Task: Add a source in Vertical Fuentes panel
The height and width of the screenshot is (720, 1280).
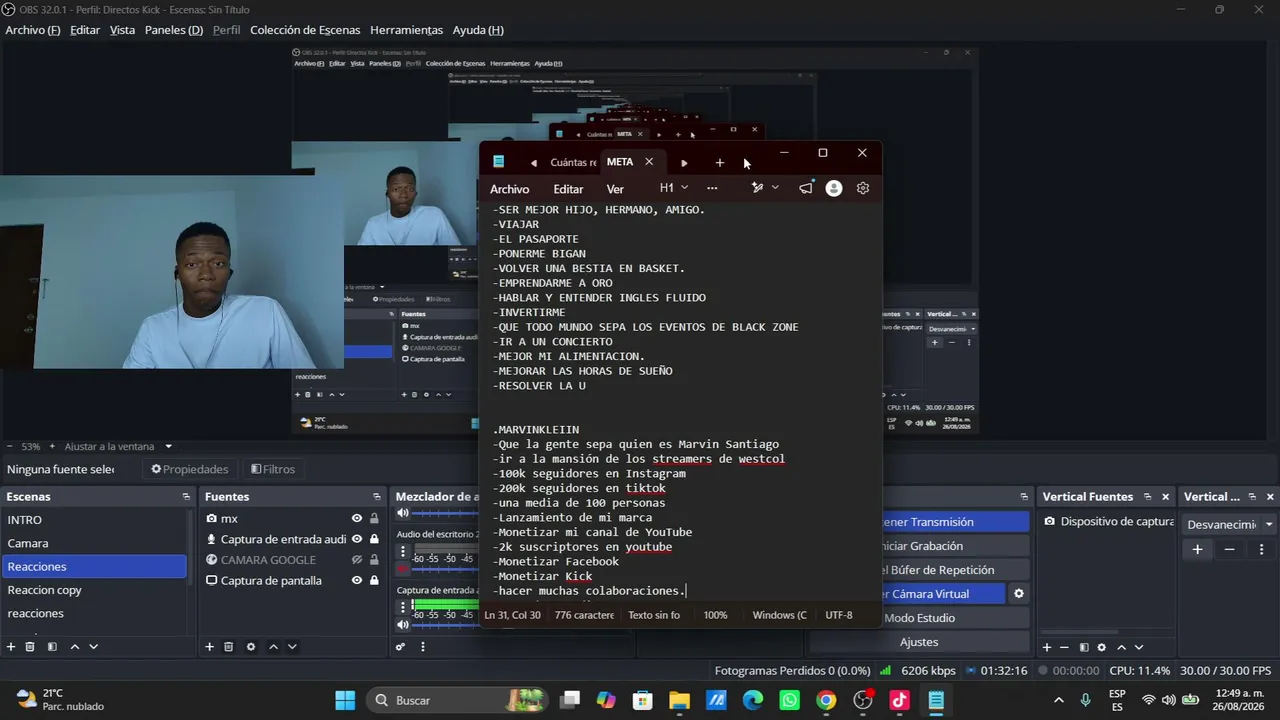Action: tap(1047, 647)
